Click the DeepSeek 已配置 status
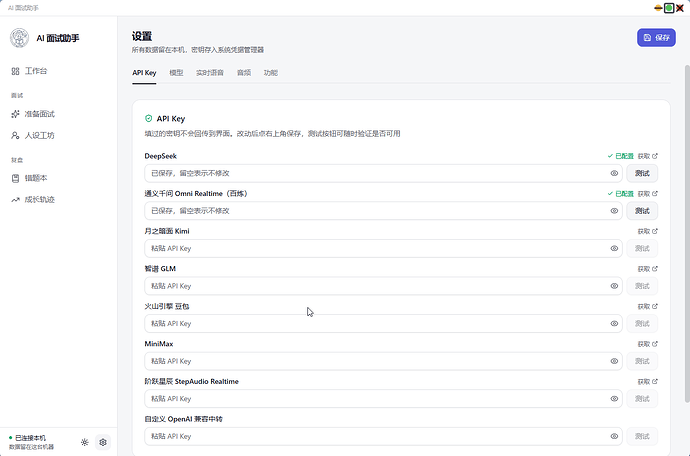Viewport: 690px width, 456px height. click(x=620, y=156)
